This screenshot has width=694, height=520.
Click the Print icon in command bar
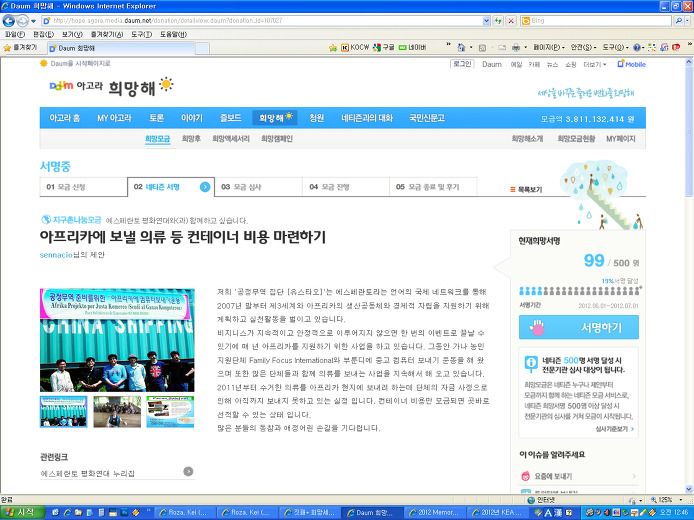pos(516,47)
